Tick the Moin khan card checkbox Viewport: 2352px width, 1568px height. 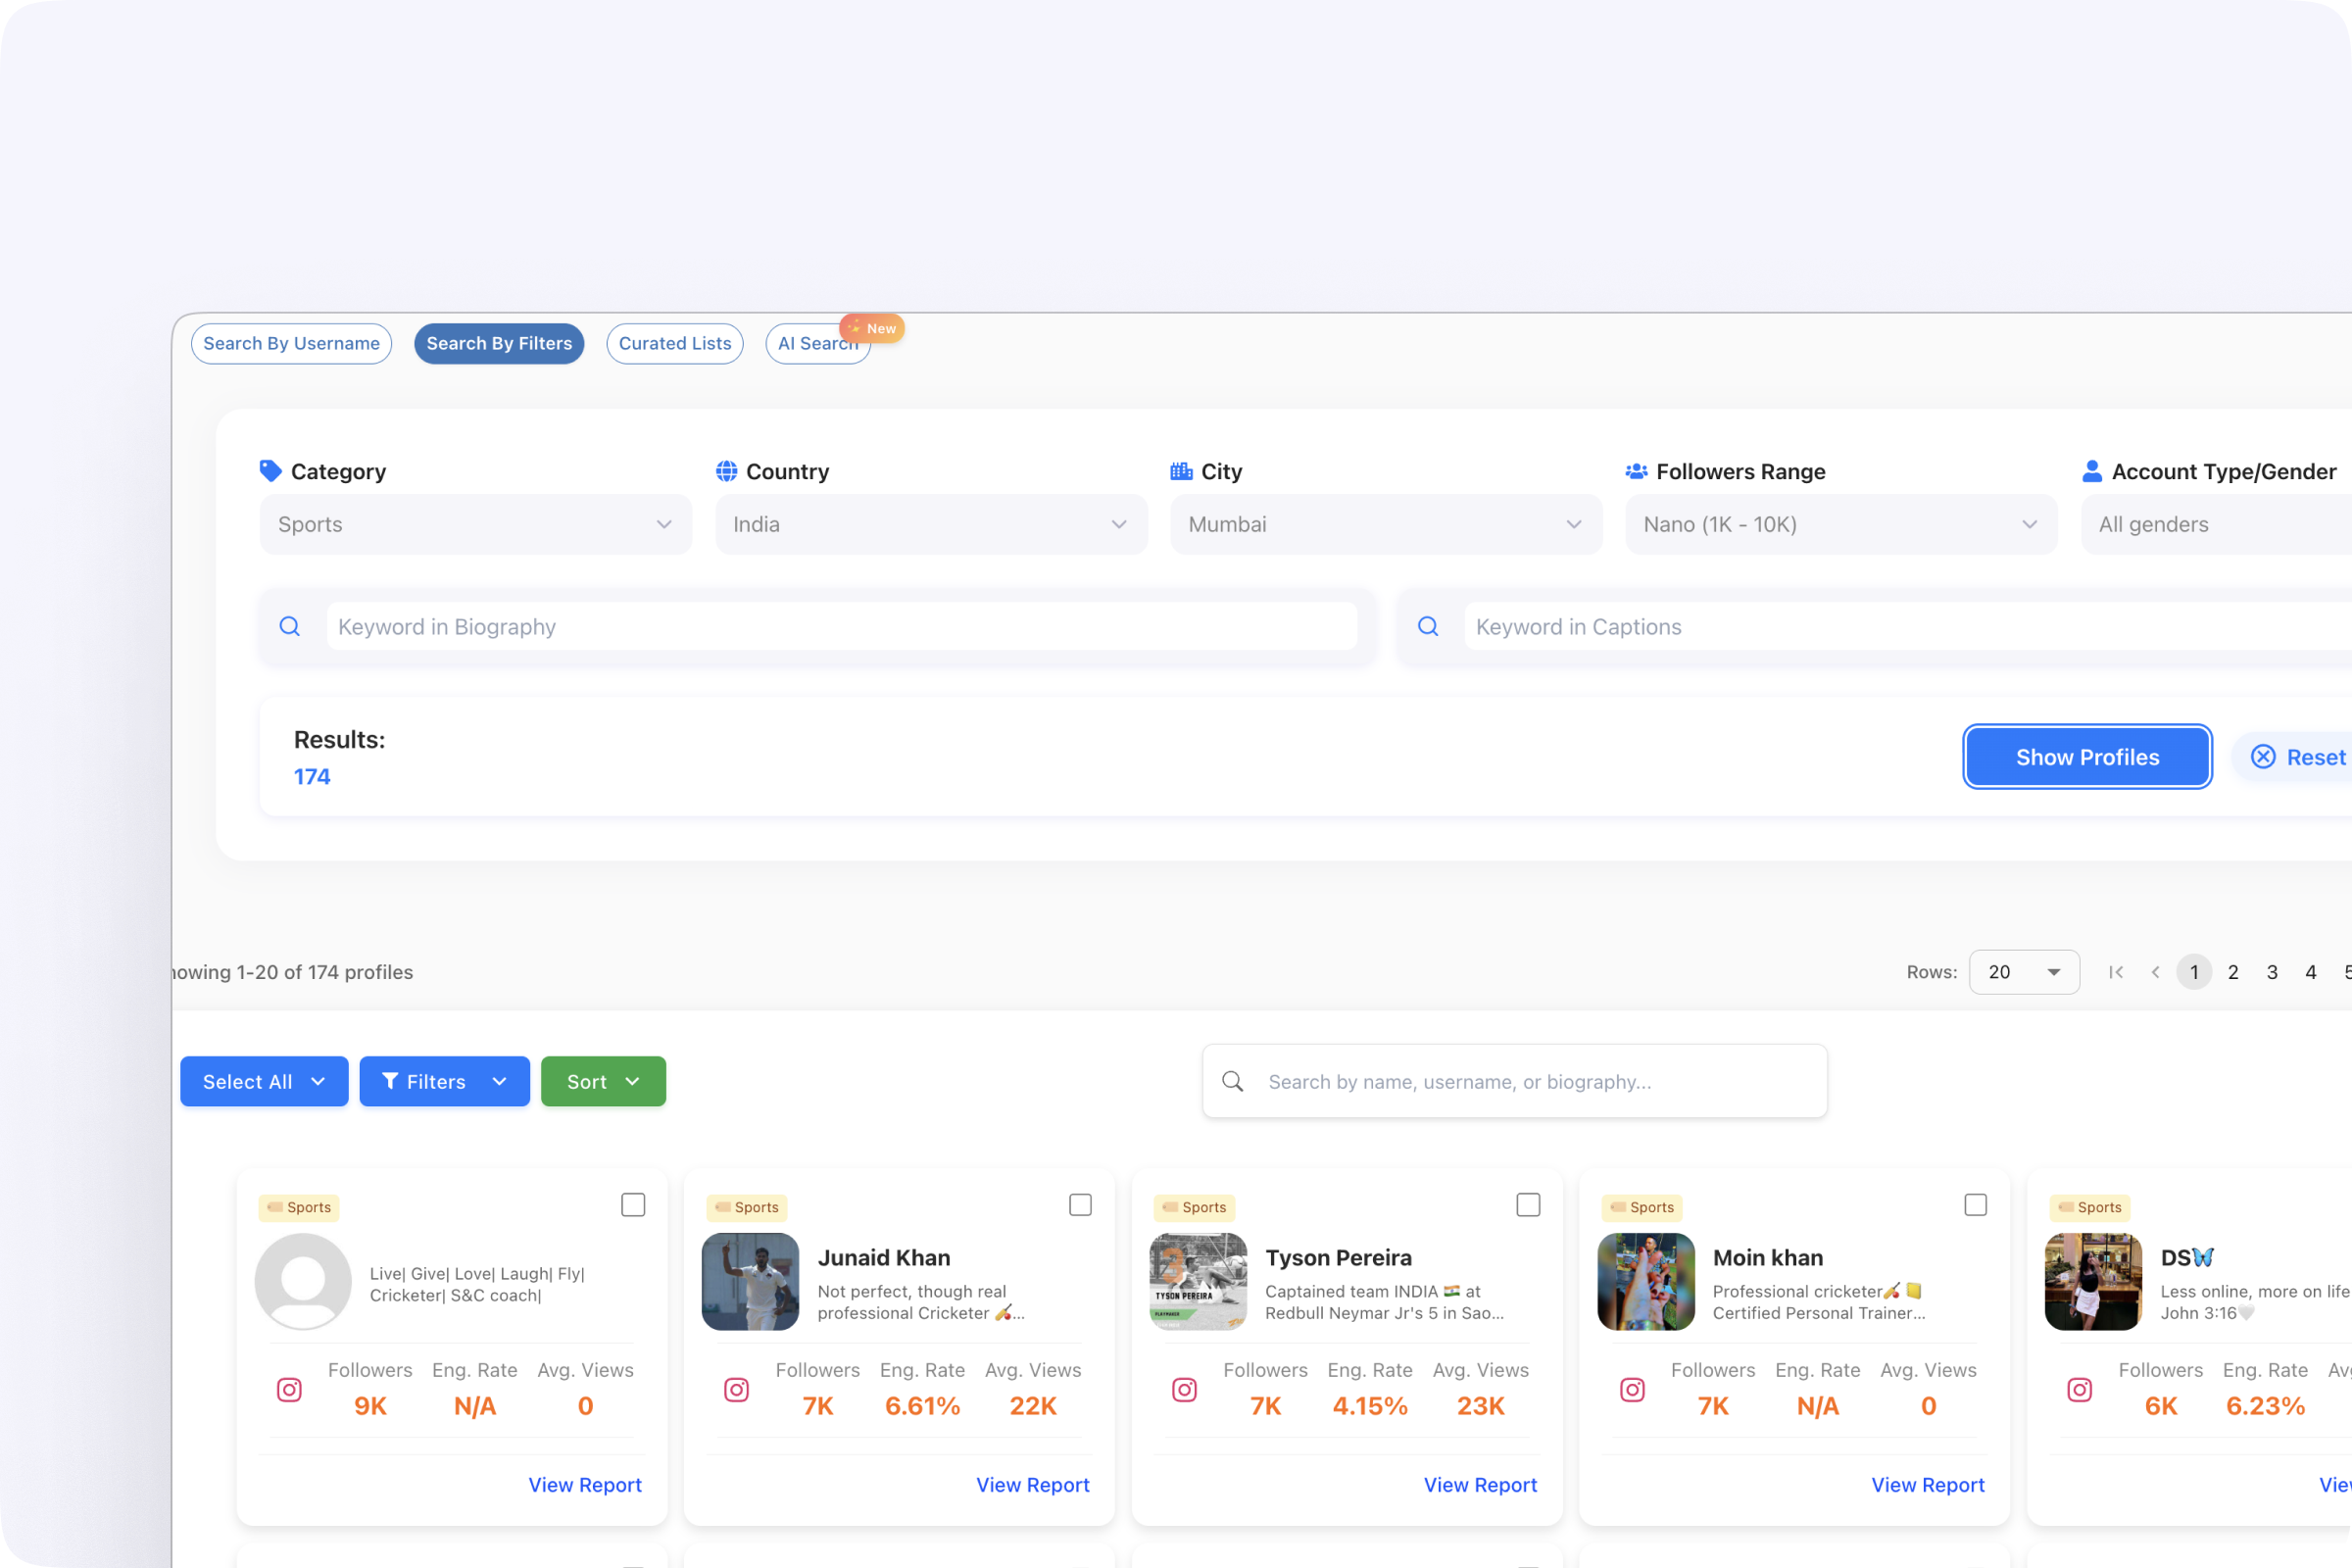click(1975, 1205)
